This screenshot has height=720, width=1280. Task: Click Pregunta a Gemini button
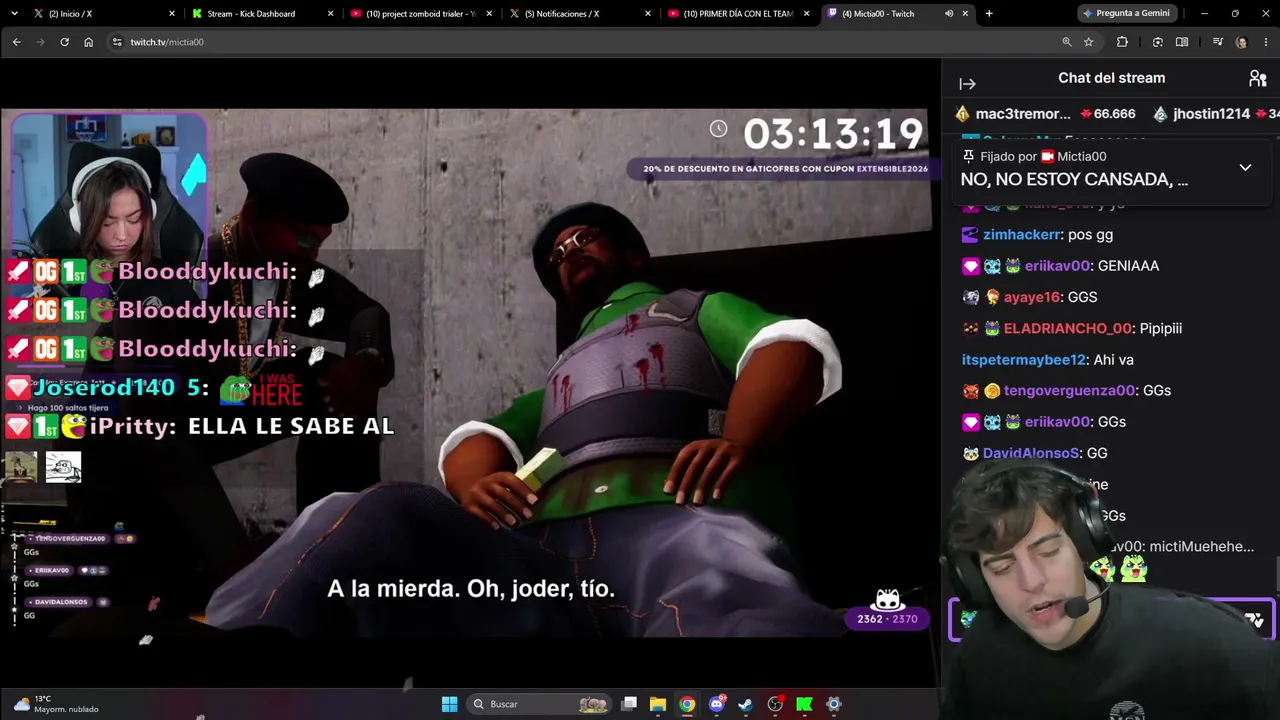pyautogui.click(x=1126, y=14)
